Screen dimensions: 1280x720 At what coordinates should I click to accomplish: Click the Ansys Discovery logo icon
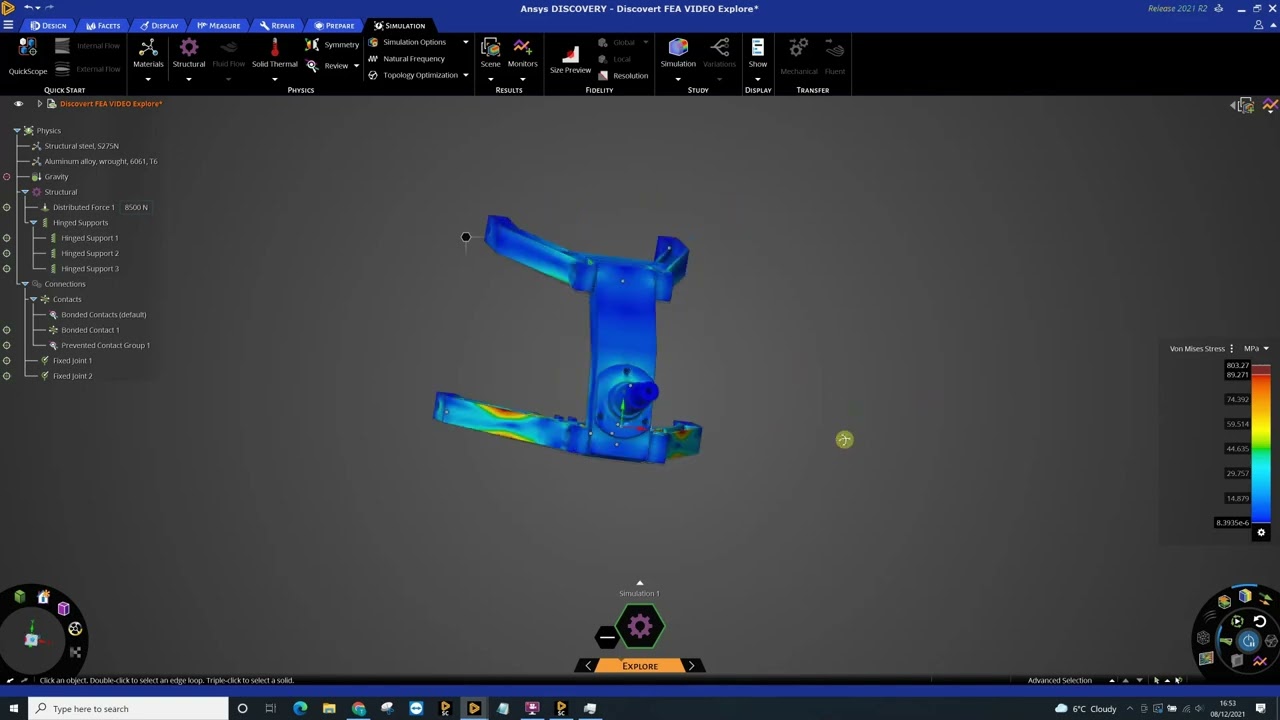point(8,8)
